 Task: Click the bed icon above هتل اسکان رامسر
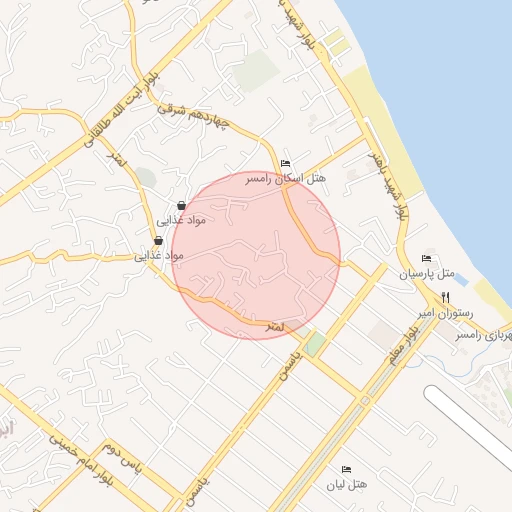coord(286,163)
